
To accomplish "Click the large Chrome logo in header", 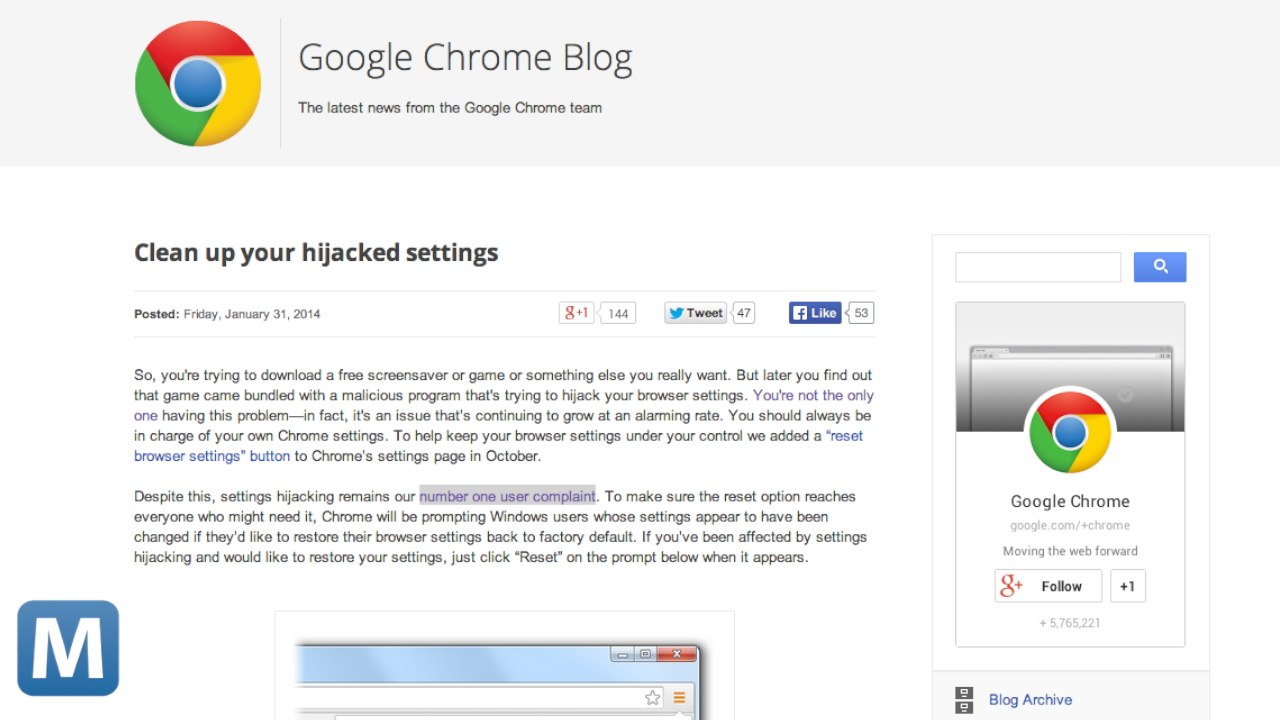I will click(x=198, y=83).
